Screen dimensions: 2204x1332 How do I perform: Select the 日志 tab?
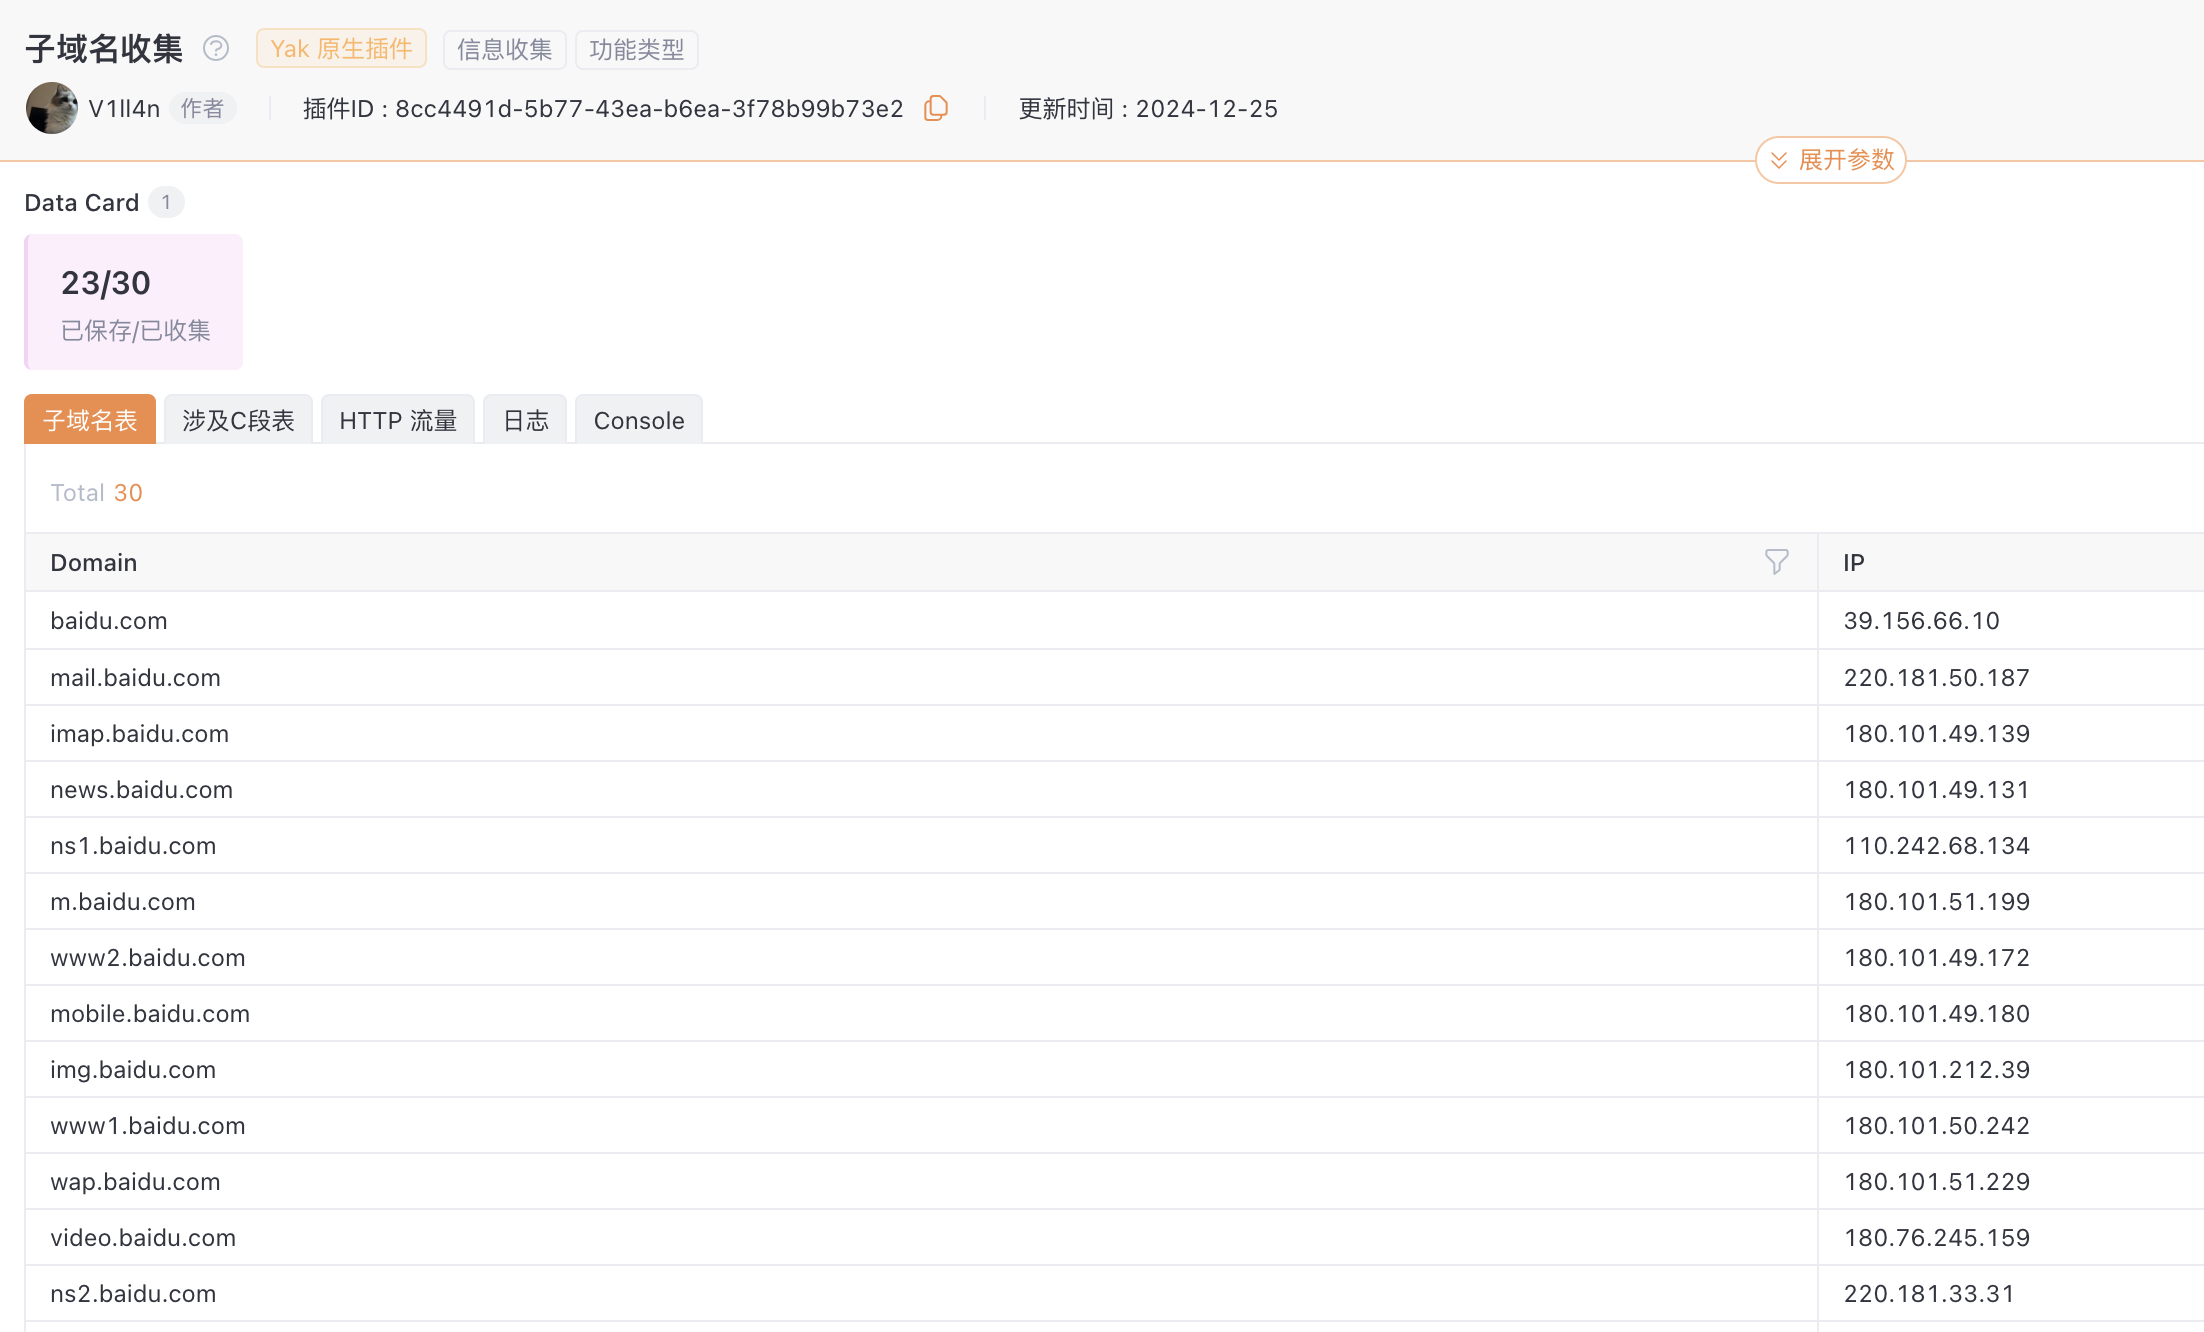click(525, 420)
